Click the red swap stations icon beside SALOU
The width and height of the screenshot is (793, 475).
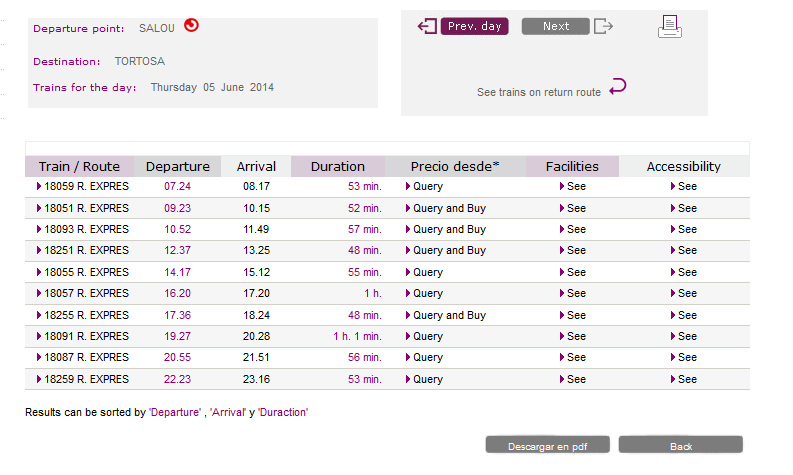[x=191, y=25]
